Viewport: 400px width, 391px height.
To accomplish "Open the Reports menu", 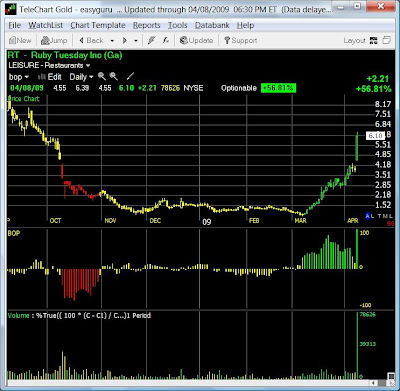I will pyautogui.click(x=146, y=25).
